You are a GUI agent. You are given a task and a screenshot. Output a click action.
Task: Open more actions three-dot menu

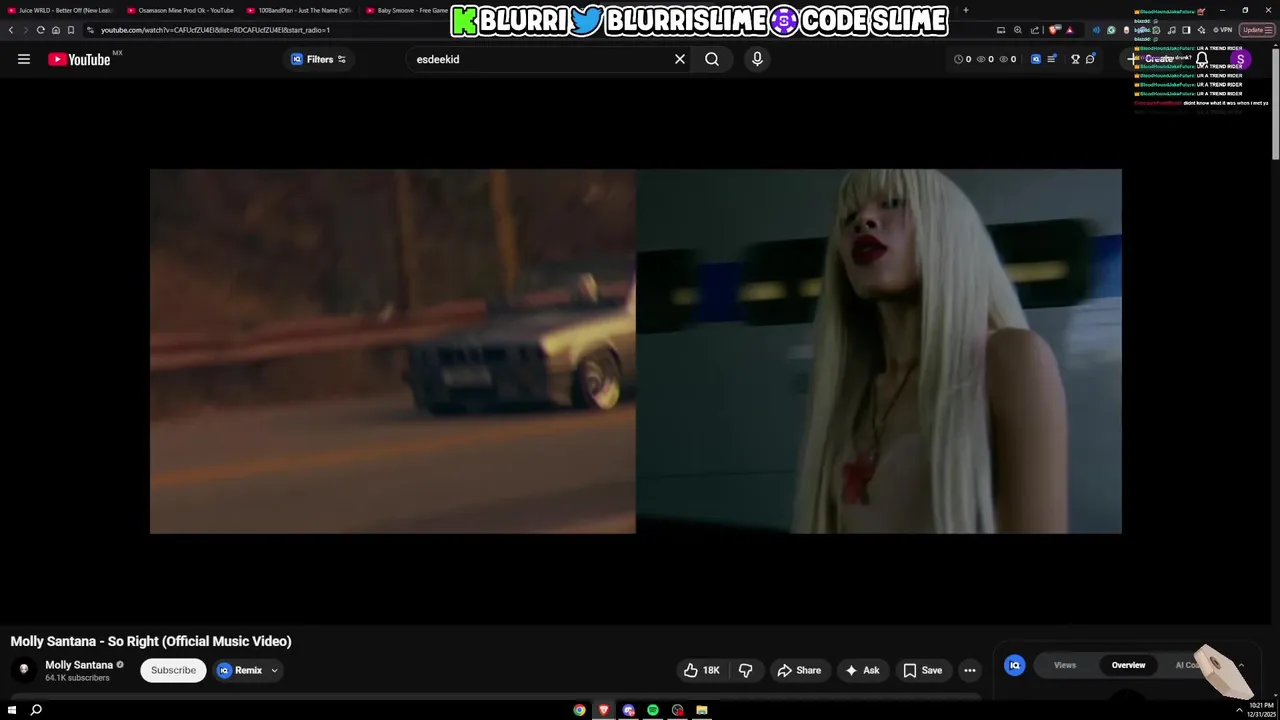970,670
